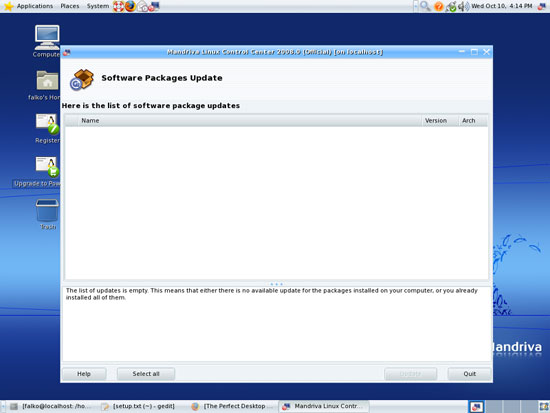Switch to The Perfect Desktop Firefox task
The image size is (550, 413).
[x=233, y=406]
